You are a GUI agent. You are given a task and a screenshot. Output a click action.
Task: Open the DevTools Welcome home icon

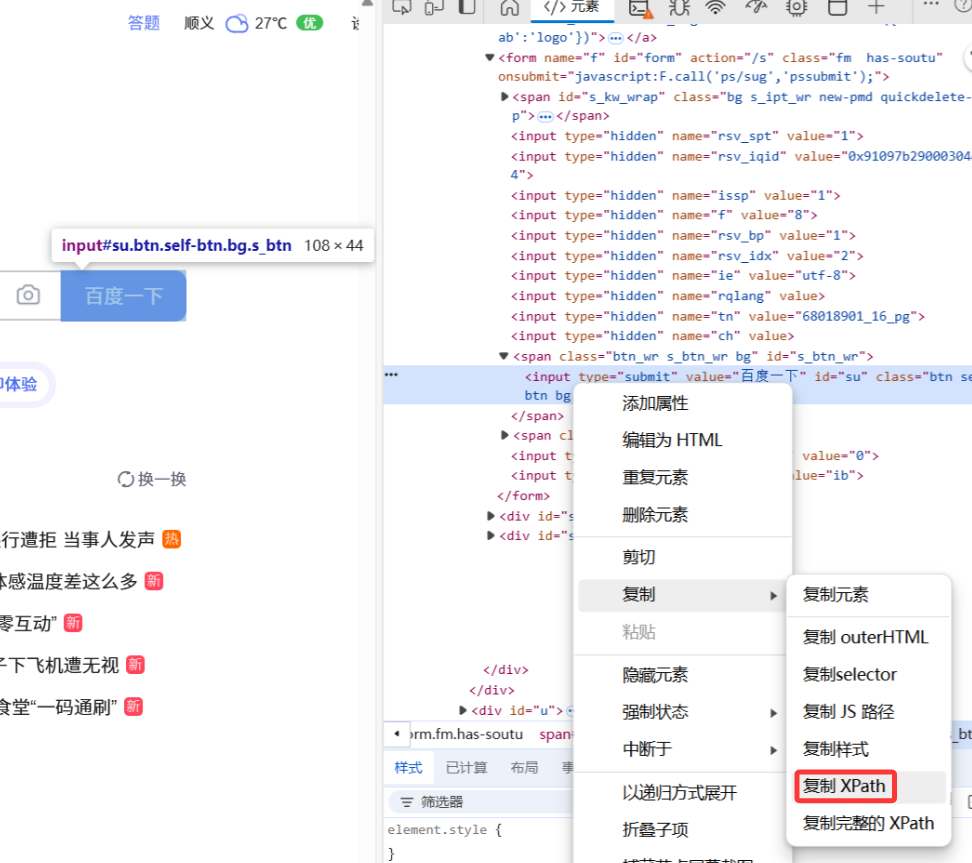[x=510, y=7]
